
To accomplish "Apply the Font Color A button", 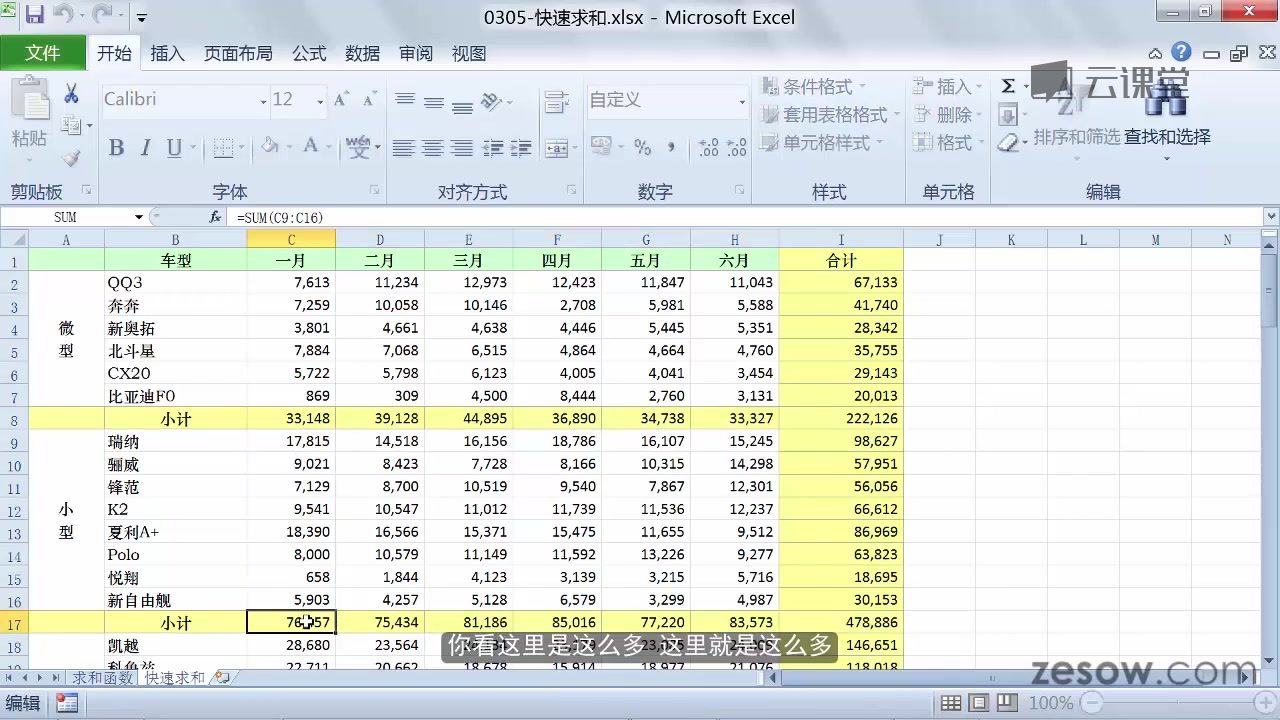I will click(310, 147).
